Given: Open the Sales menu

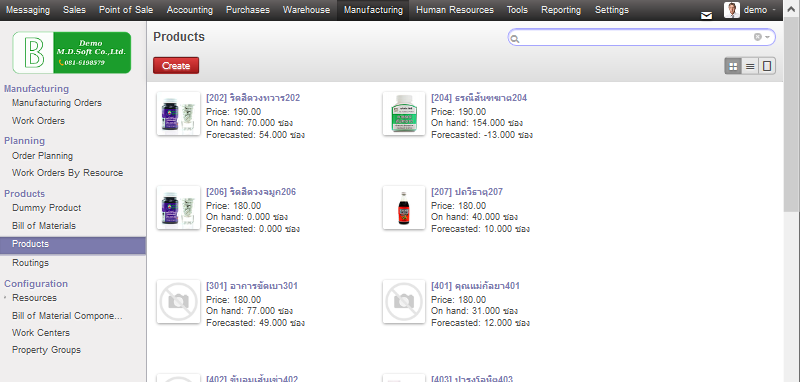Looking at the screenshot, I should tap(74, 10).
